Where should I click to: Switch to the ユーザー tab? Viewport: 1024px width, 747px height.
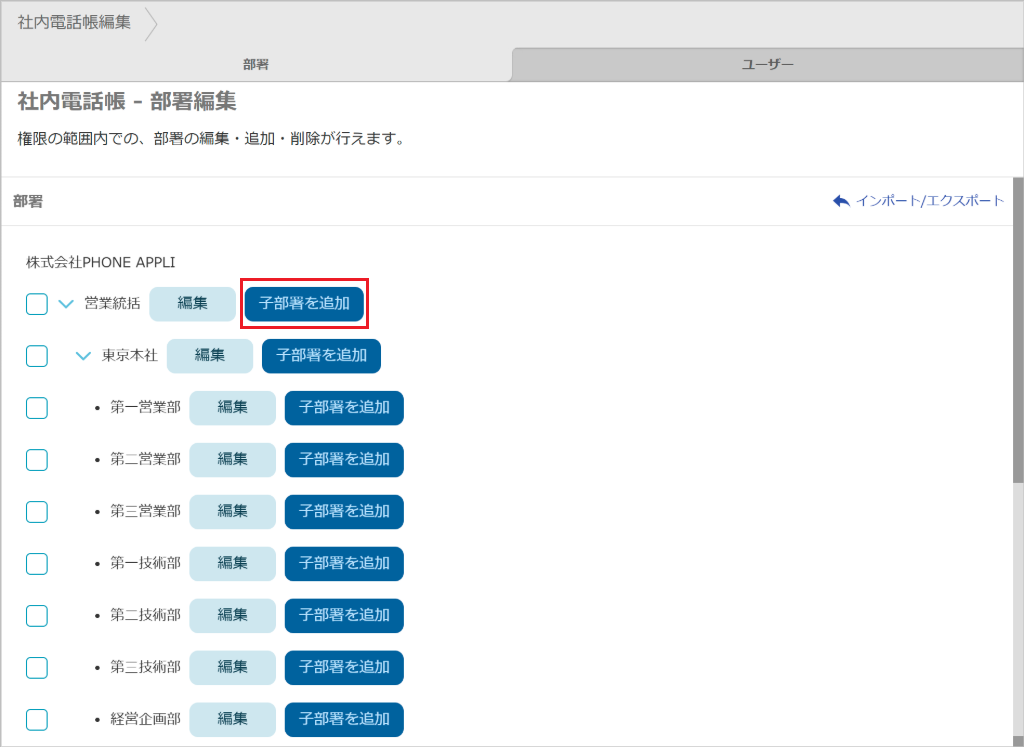(x=767, y=65)
